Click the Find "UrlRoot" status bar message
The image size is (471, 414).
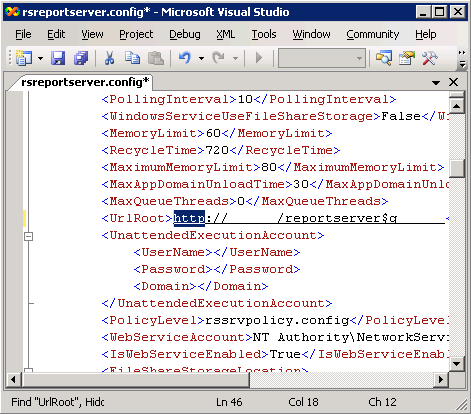(x=57, y=402)
